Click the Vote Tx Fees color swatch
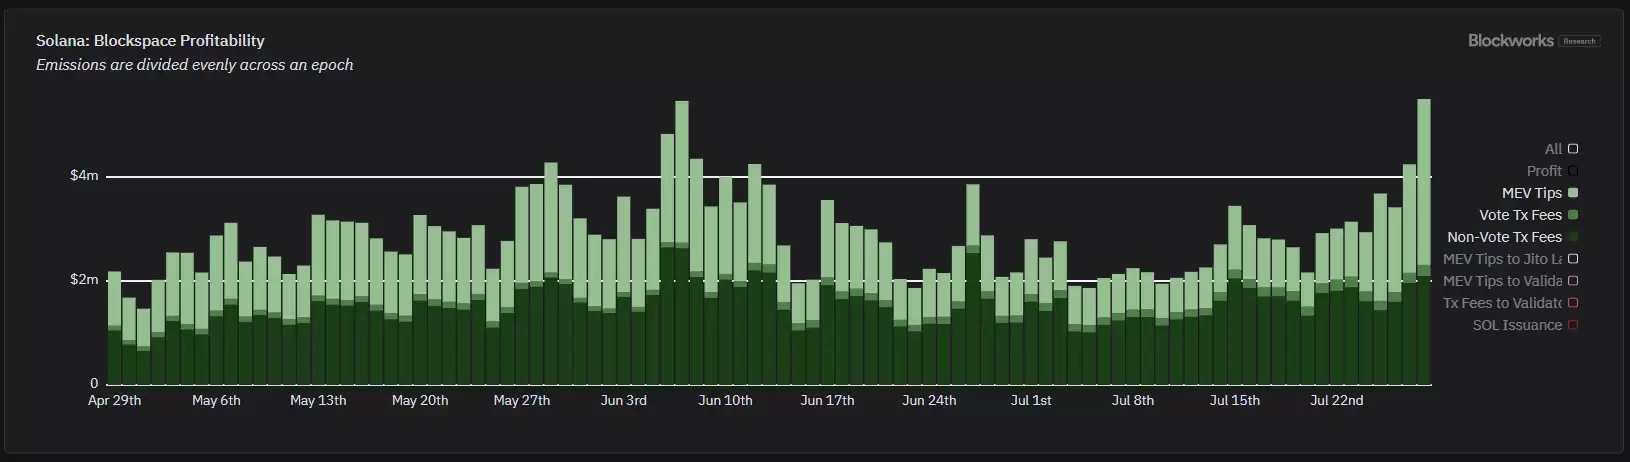 [1573, 215]
